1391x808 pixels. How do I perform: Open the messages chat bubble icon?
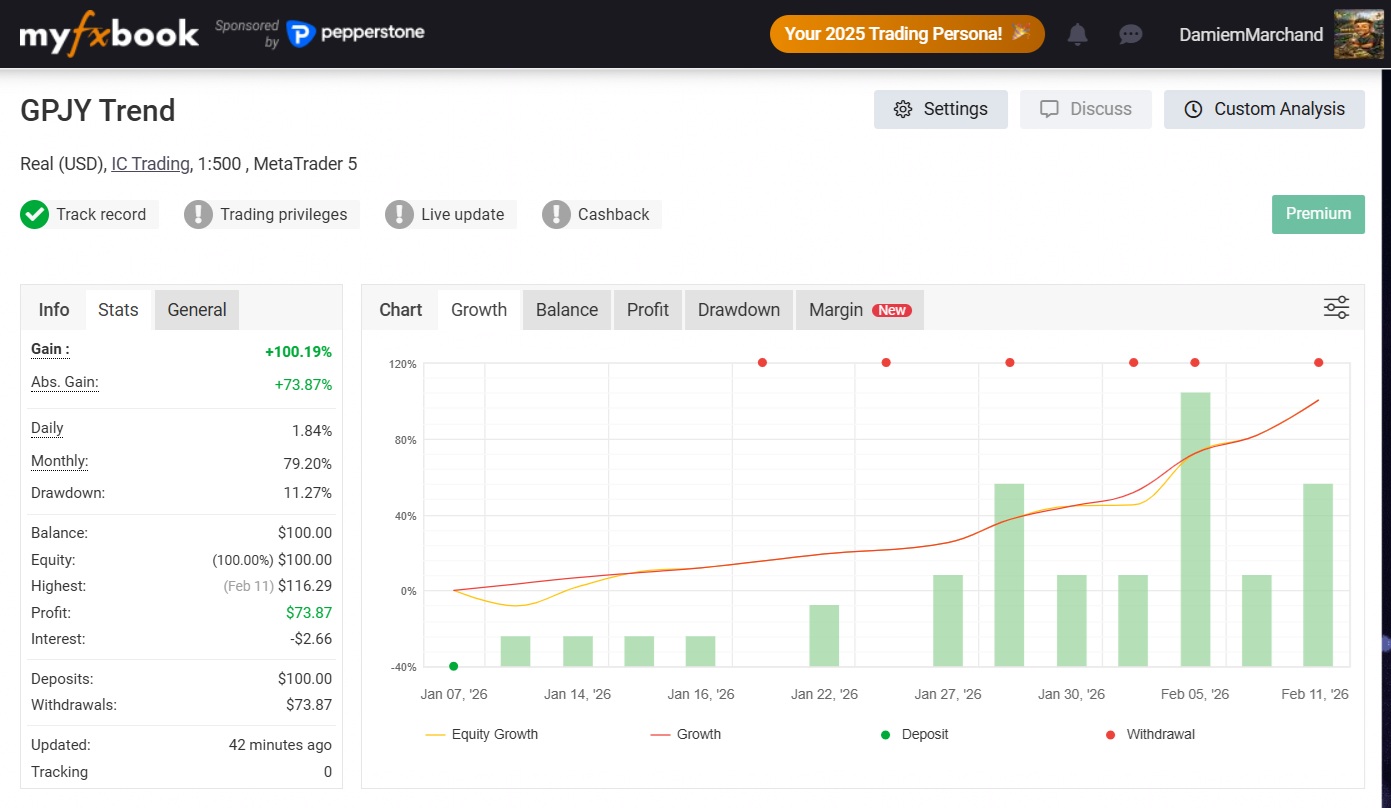1130,34
